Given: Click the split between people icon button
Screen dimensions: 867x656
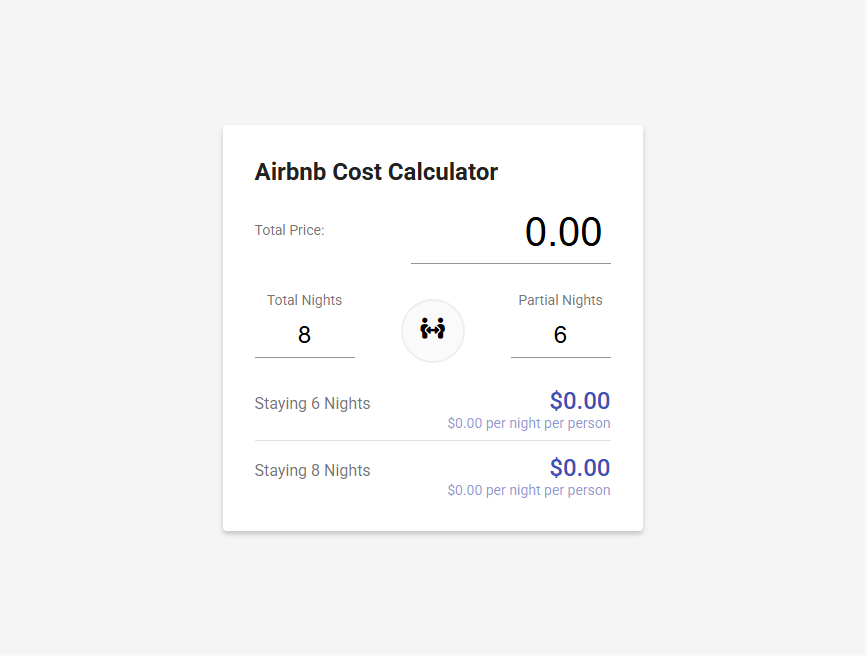Looking at the screenshot, I should click(x=433, y=330).
